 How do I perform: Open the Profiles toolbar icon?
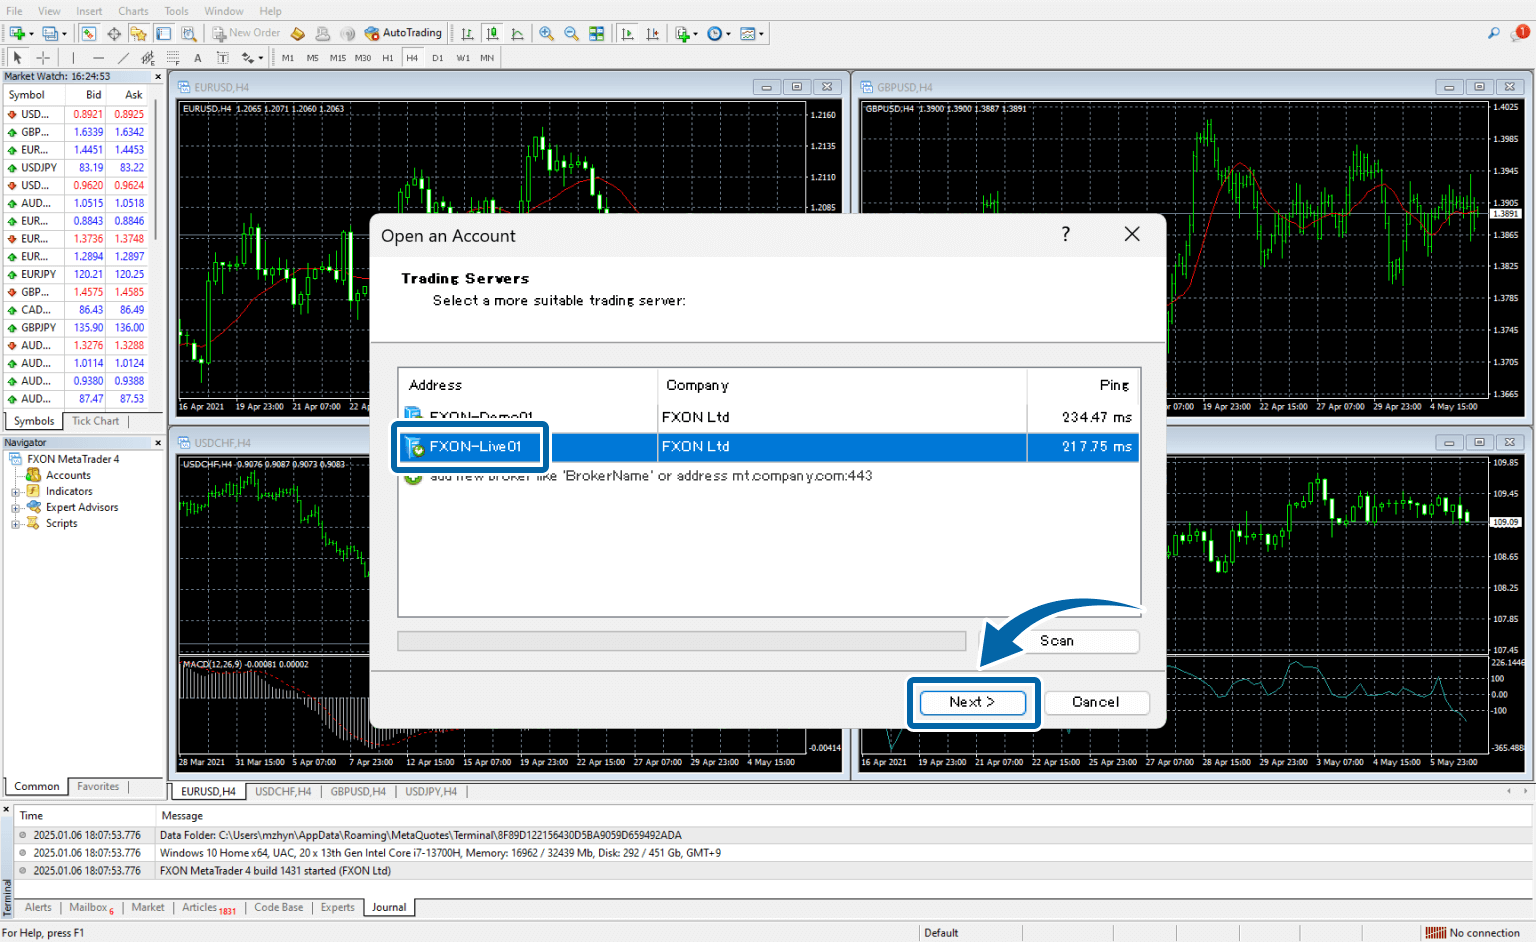pyautogui.click(x=50, y=34)
